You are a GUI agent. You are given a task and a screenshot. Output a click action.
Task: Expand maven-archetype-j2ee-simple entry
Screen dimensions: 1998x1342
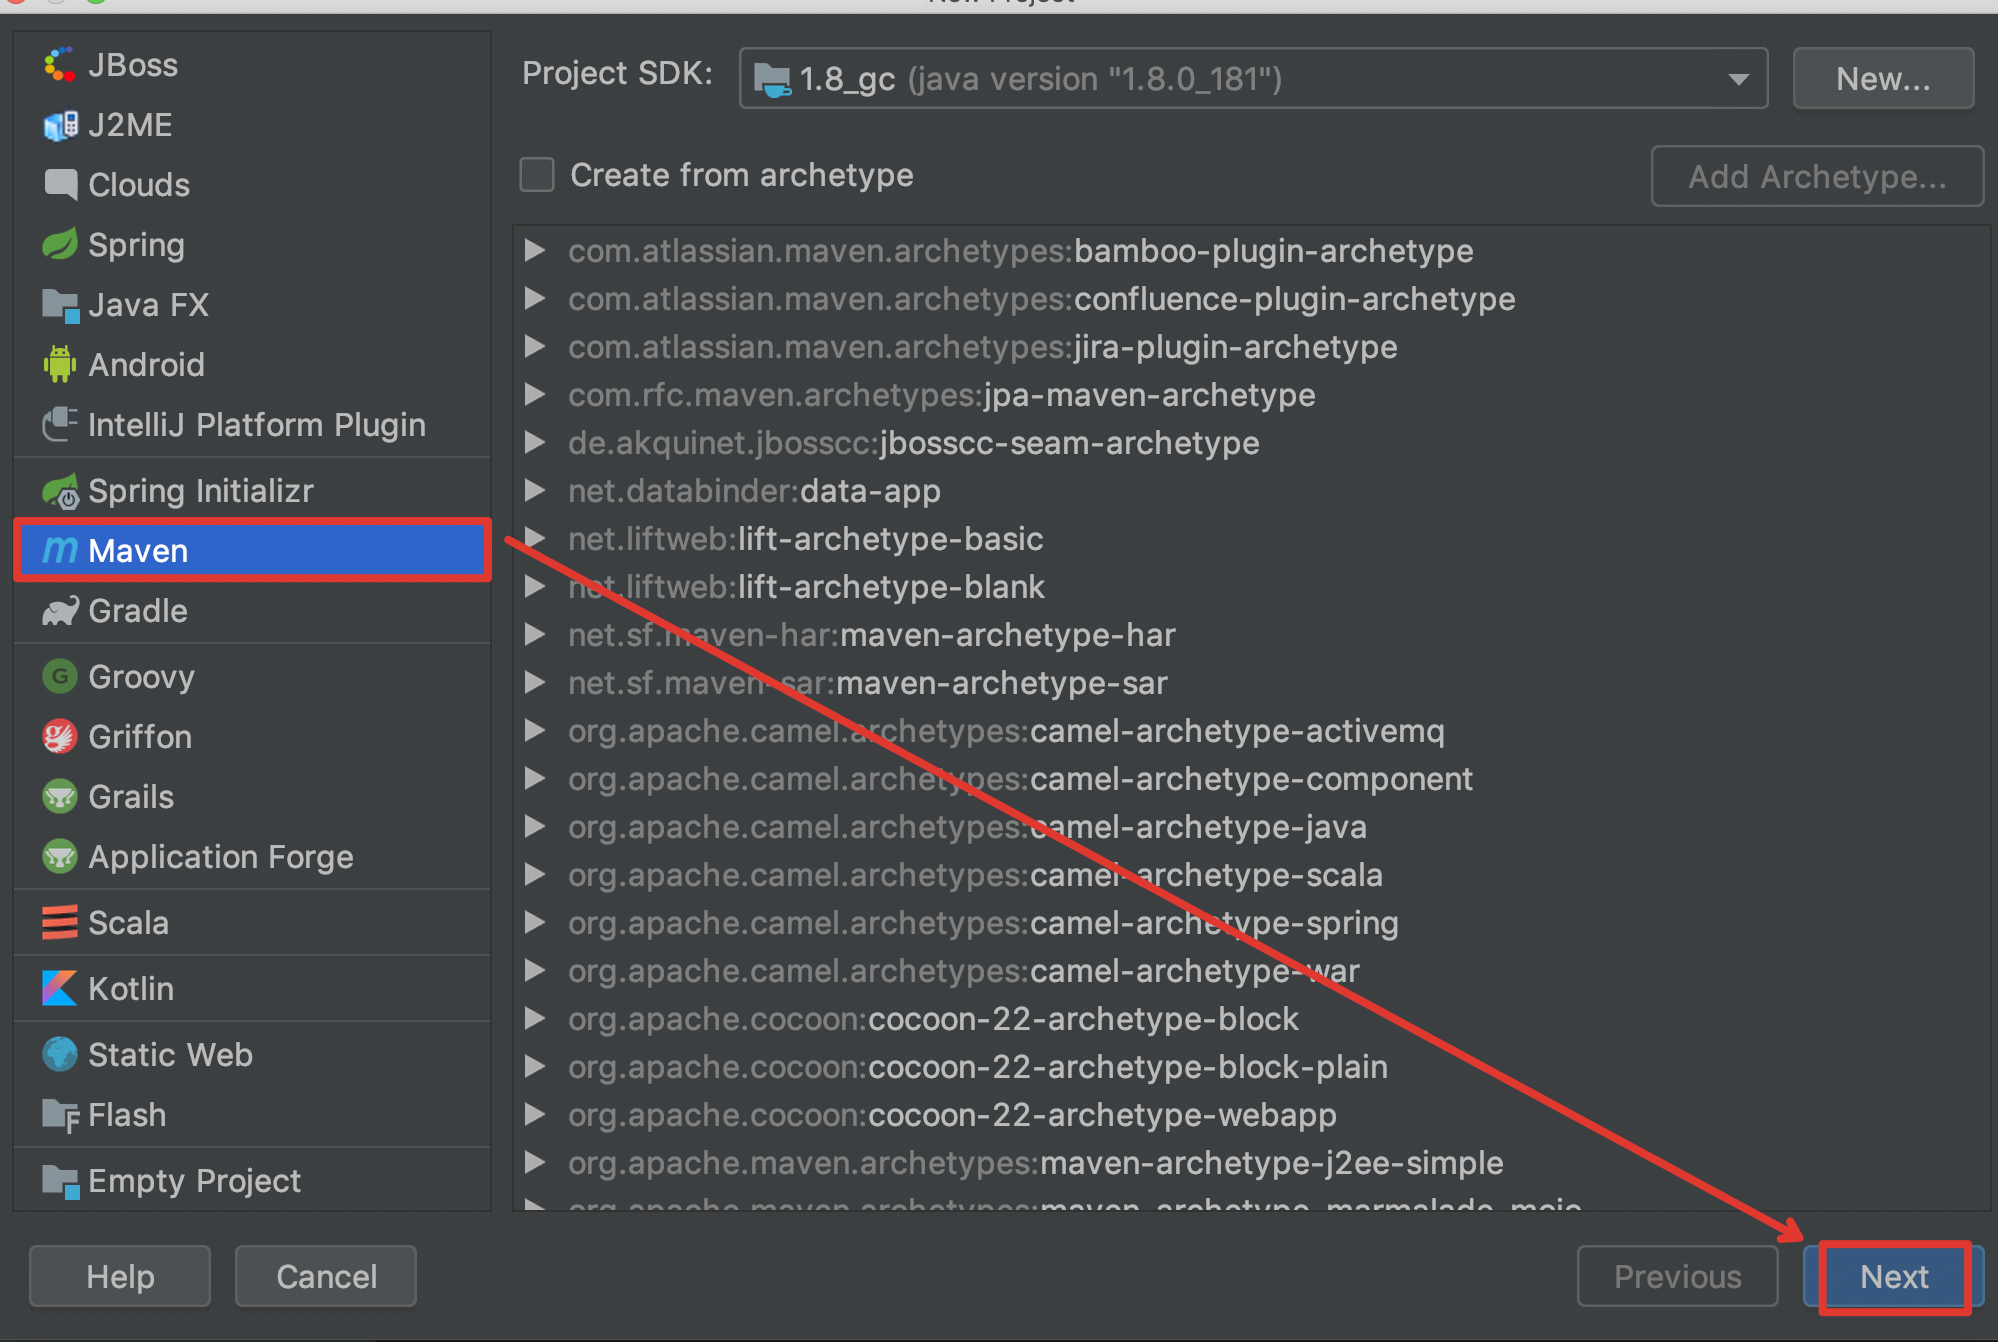(535, 1163)
